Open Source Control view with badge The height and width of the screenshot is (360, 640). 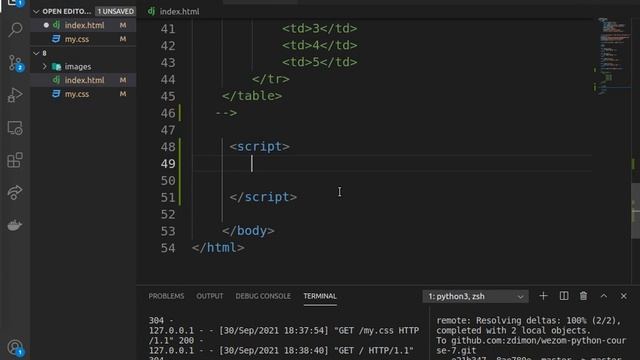click(15, 63)
